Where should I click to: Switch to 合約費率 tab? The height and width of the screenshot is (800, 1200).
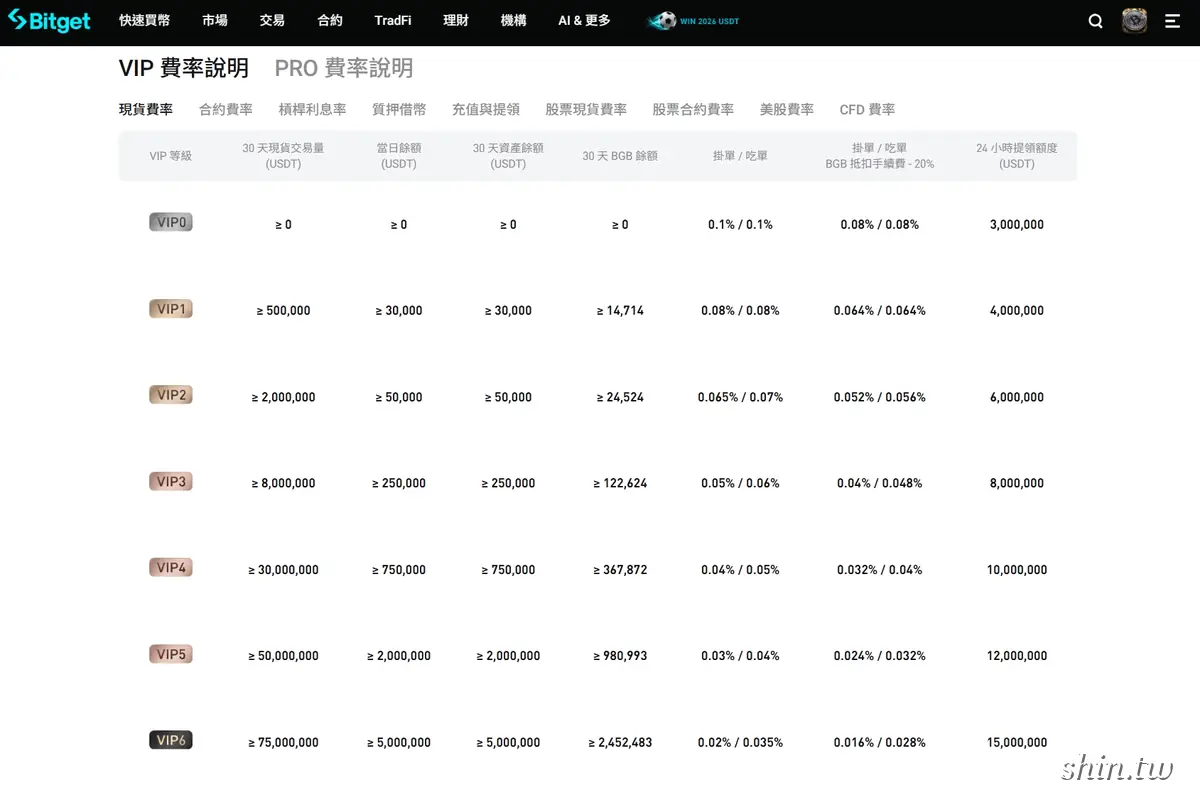226,110
